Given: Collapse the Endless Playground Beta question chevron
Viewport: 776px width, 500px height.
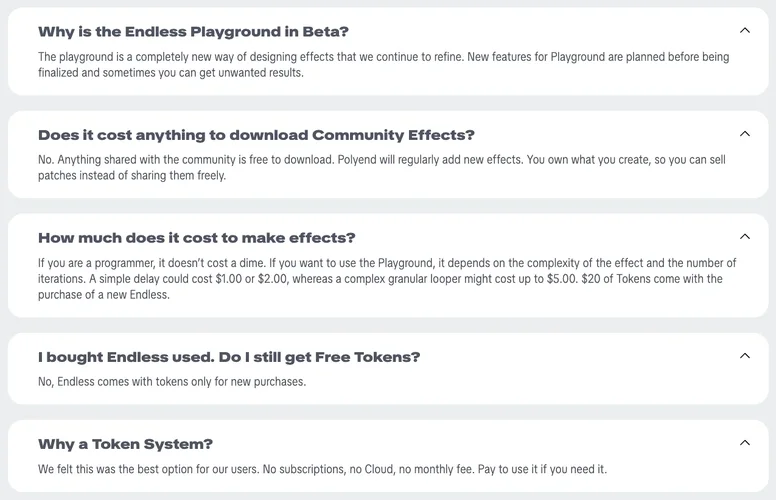Looking at the screenshot, I should click(x=745, y=31).
